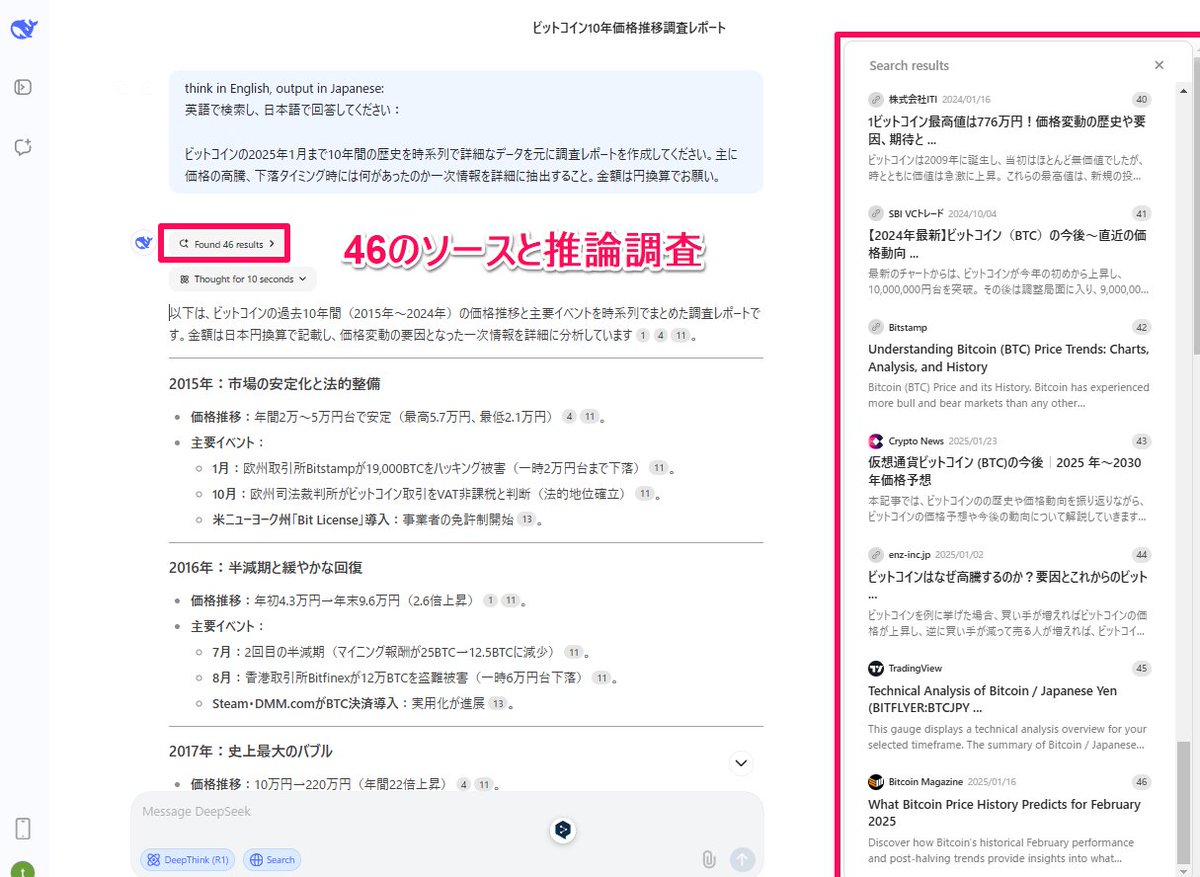The width and height of the screenshot is (1200, 877).
Task: Click the Bitcoin Magazine site favicon
Action: pos(876,782)
